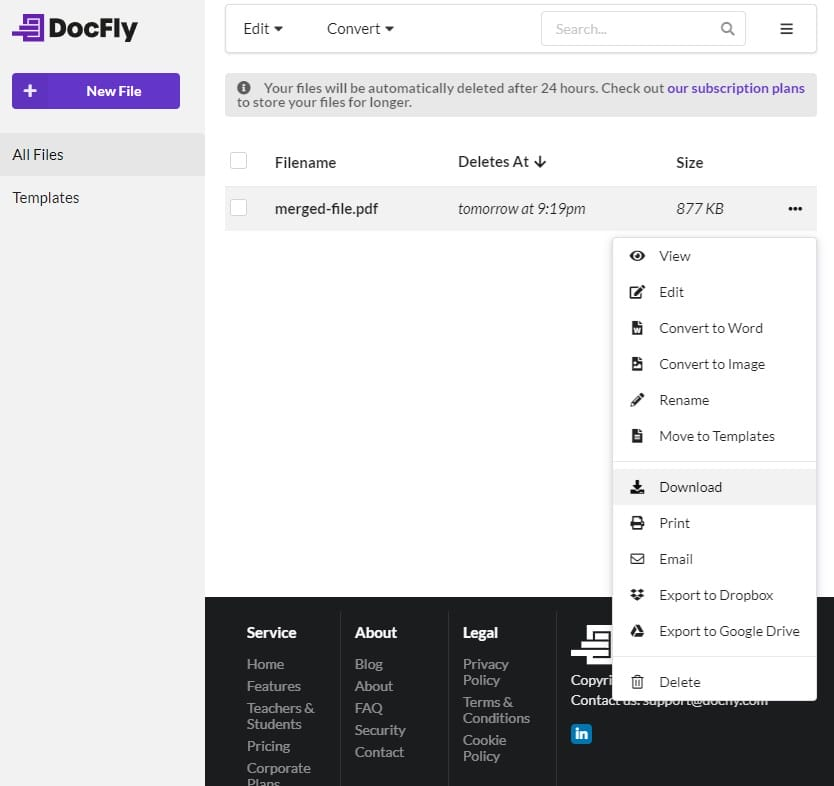Open the footer Home link
This screenshot has height=786, width=834.
click(x=265, y=664)
